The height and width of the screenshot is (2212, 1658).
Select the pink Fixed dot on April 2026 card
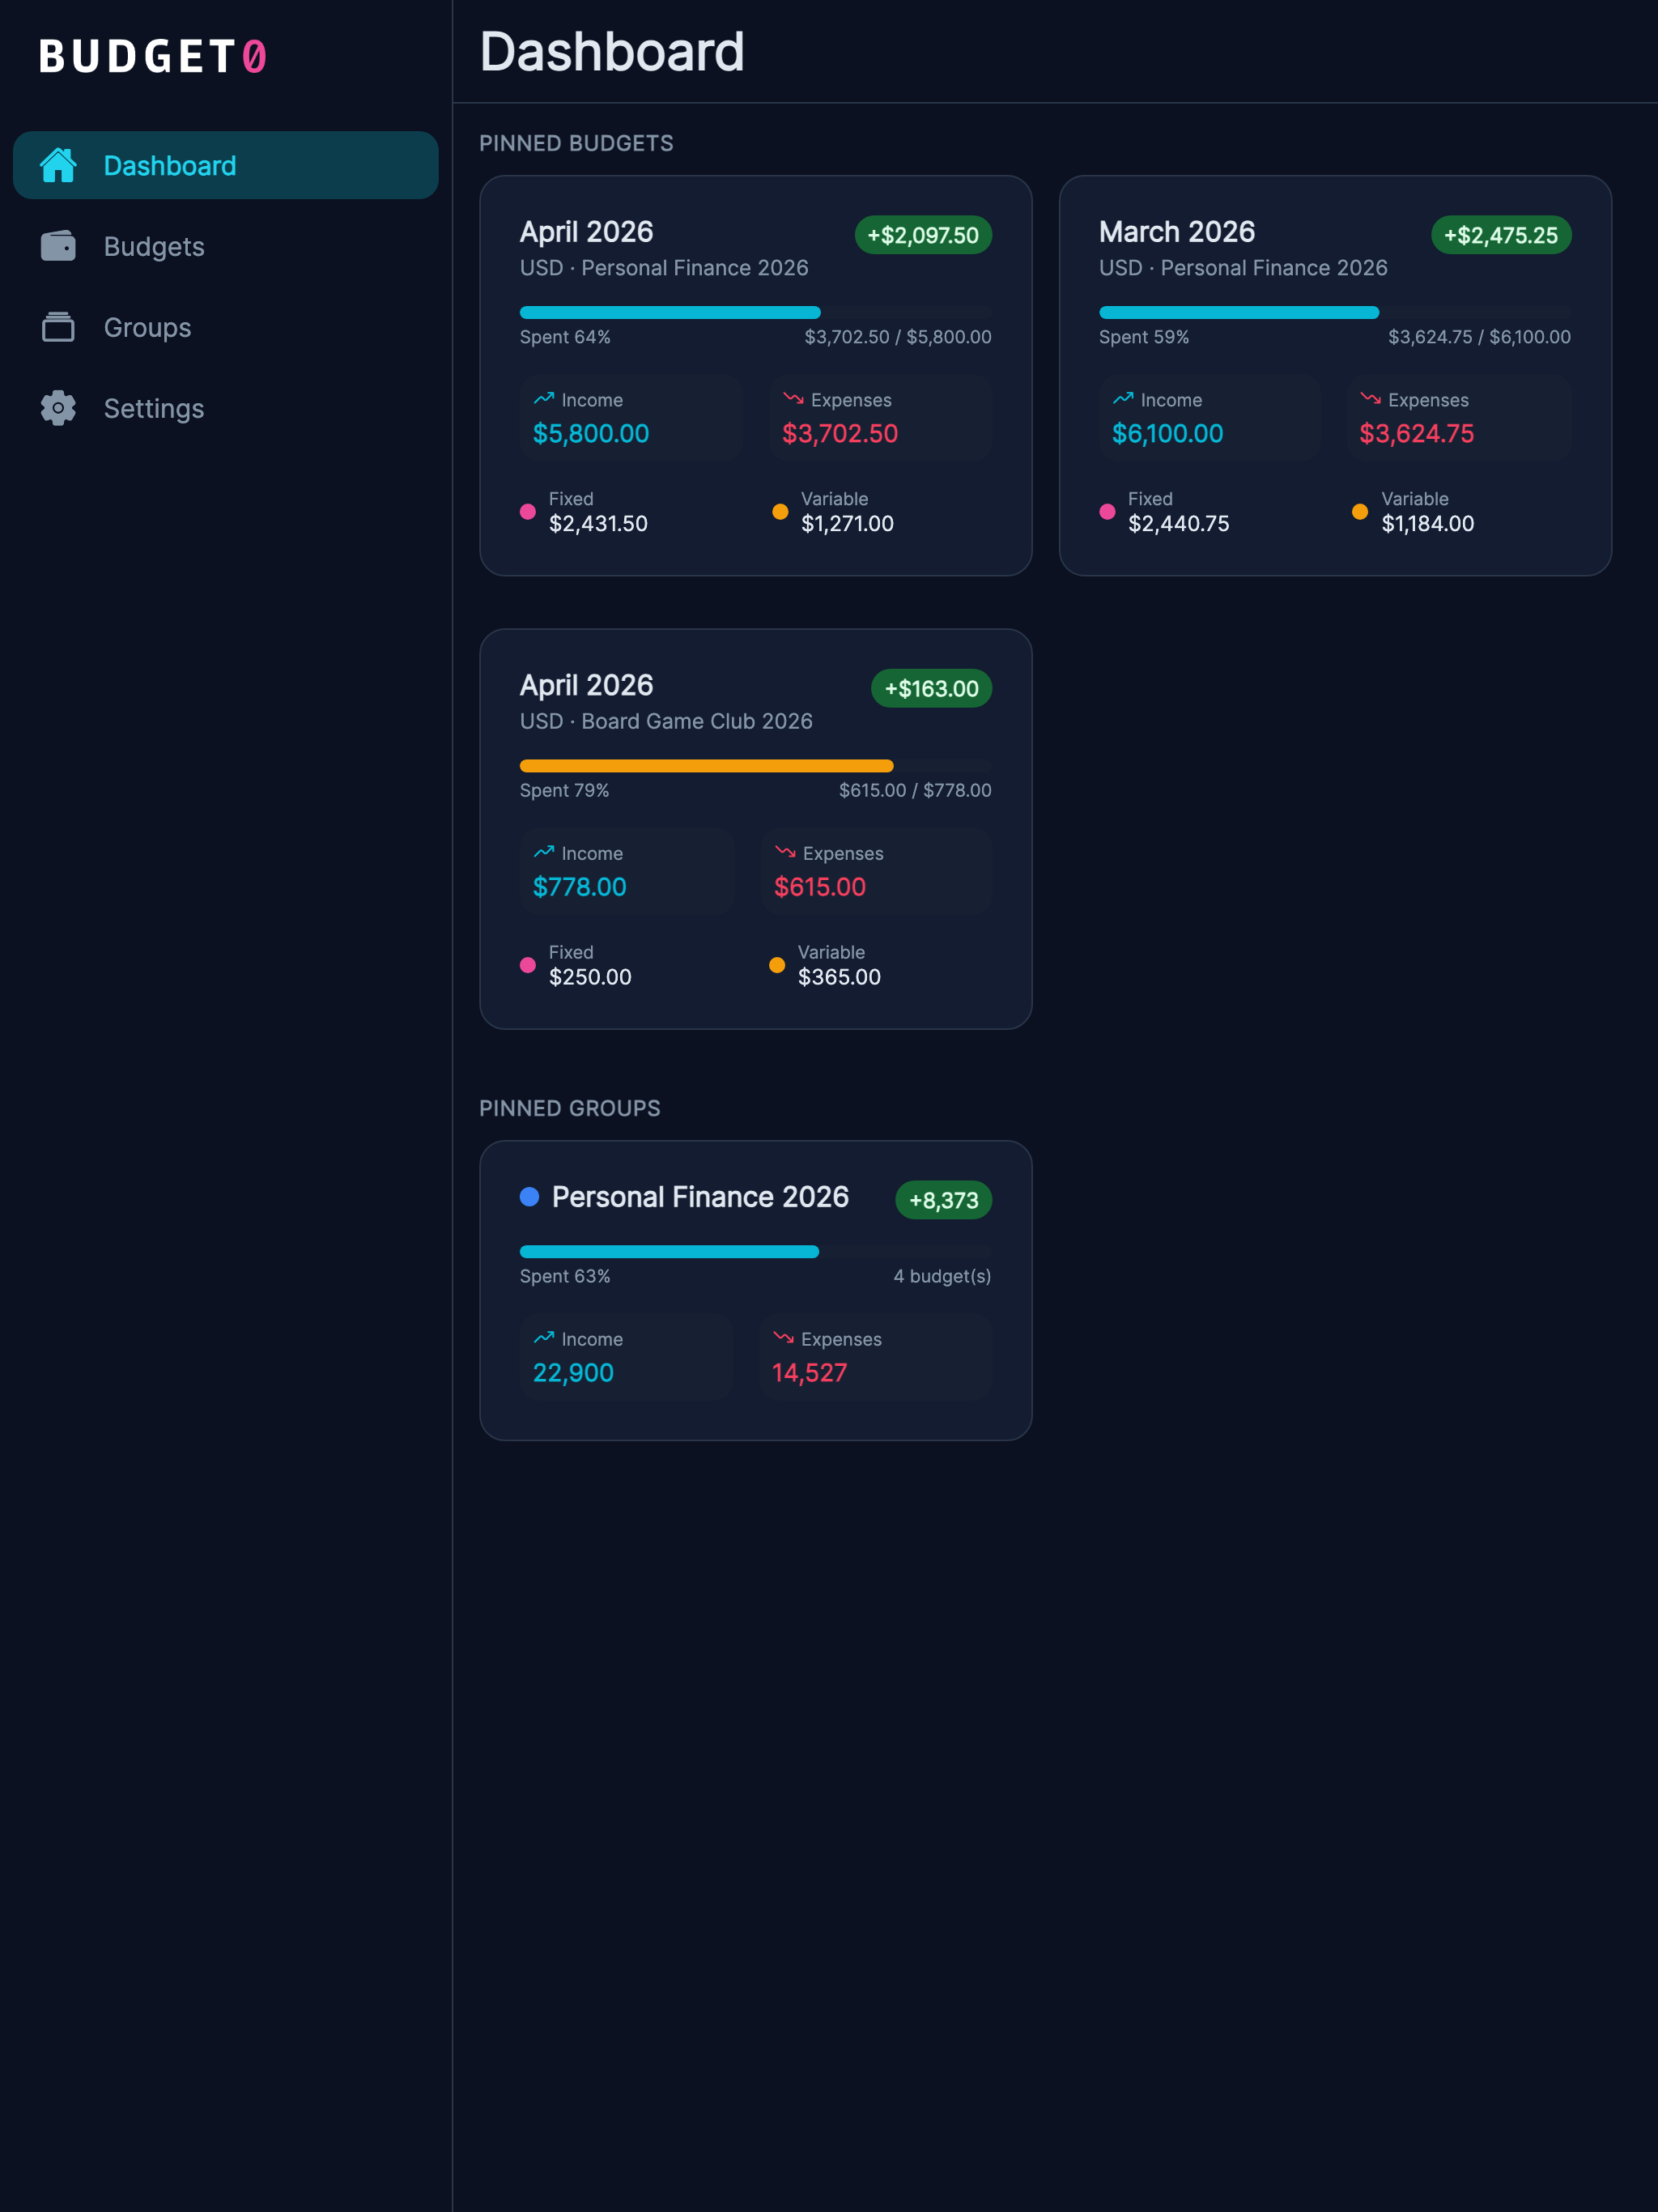(528, 511)
